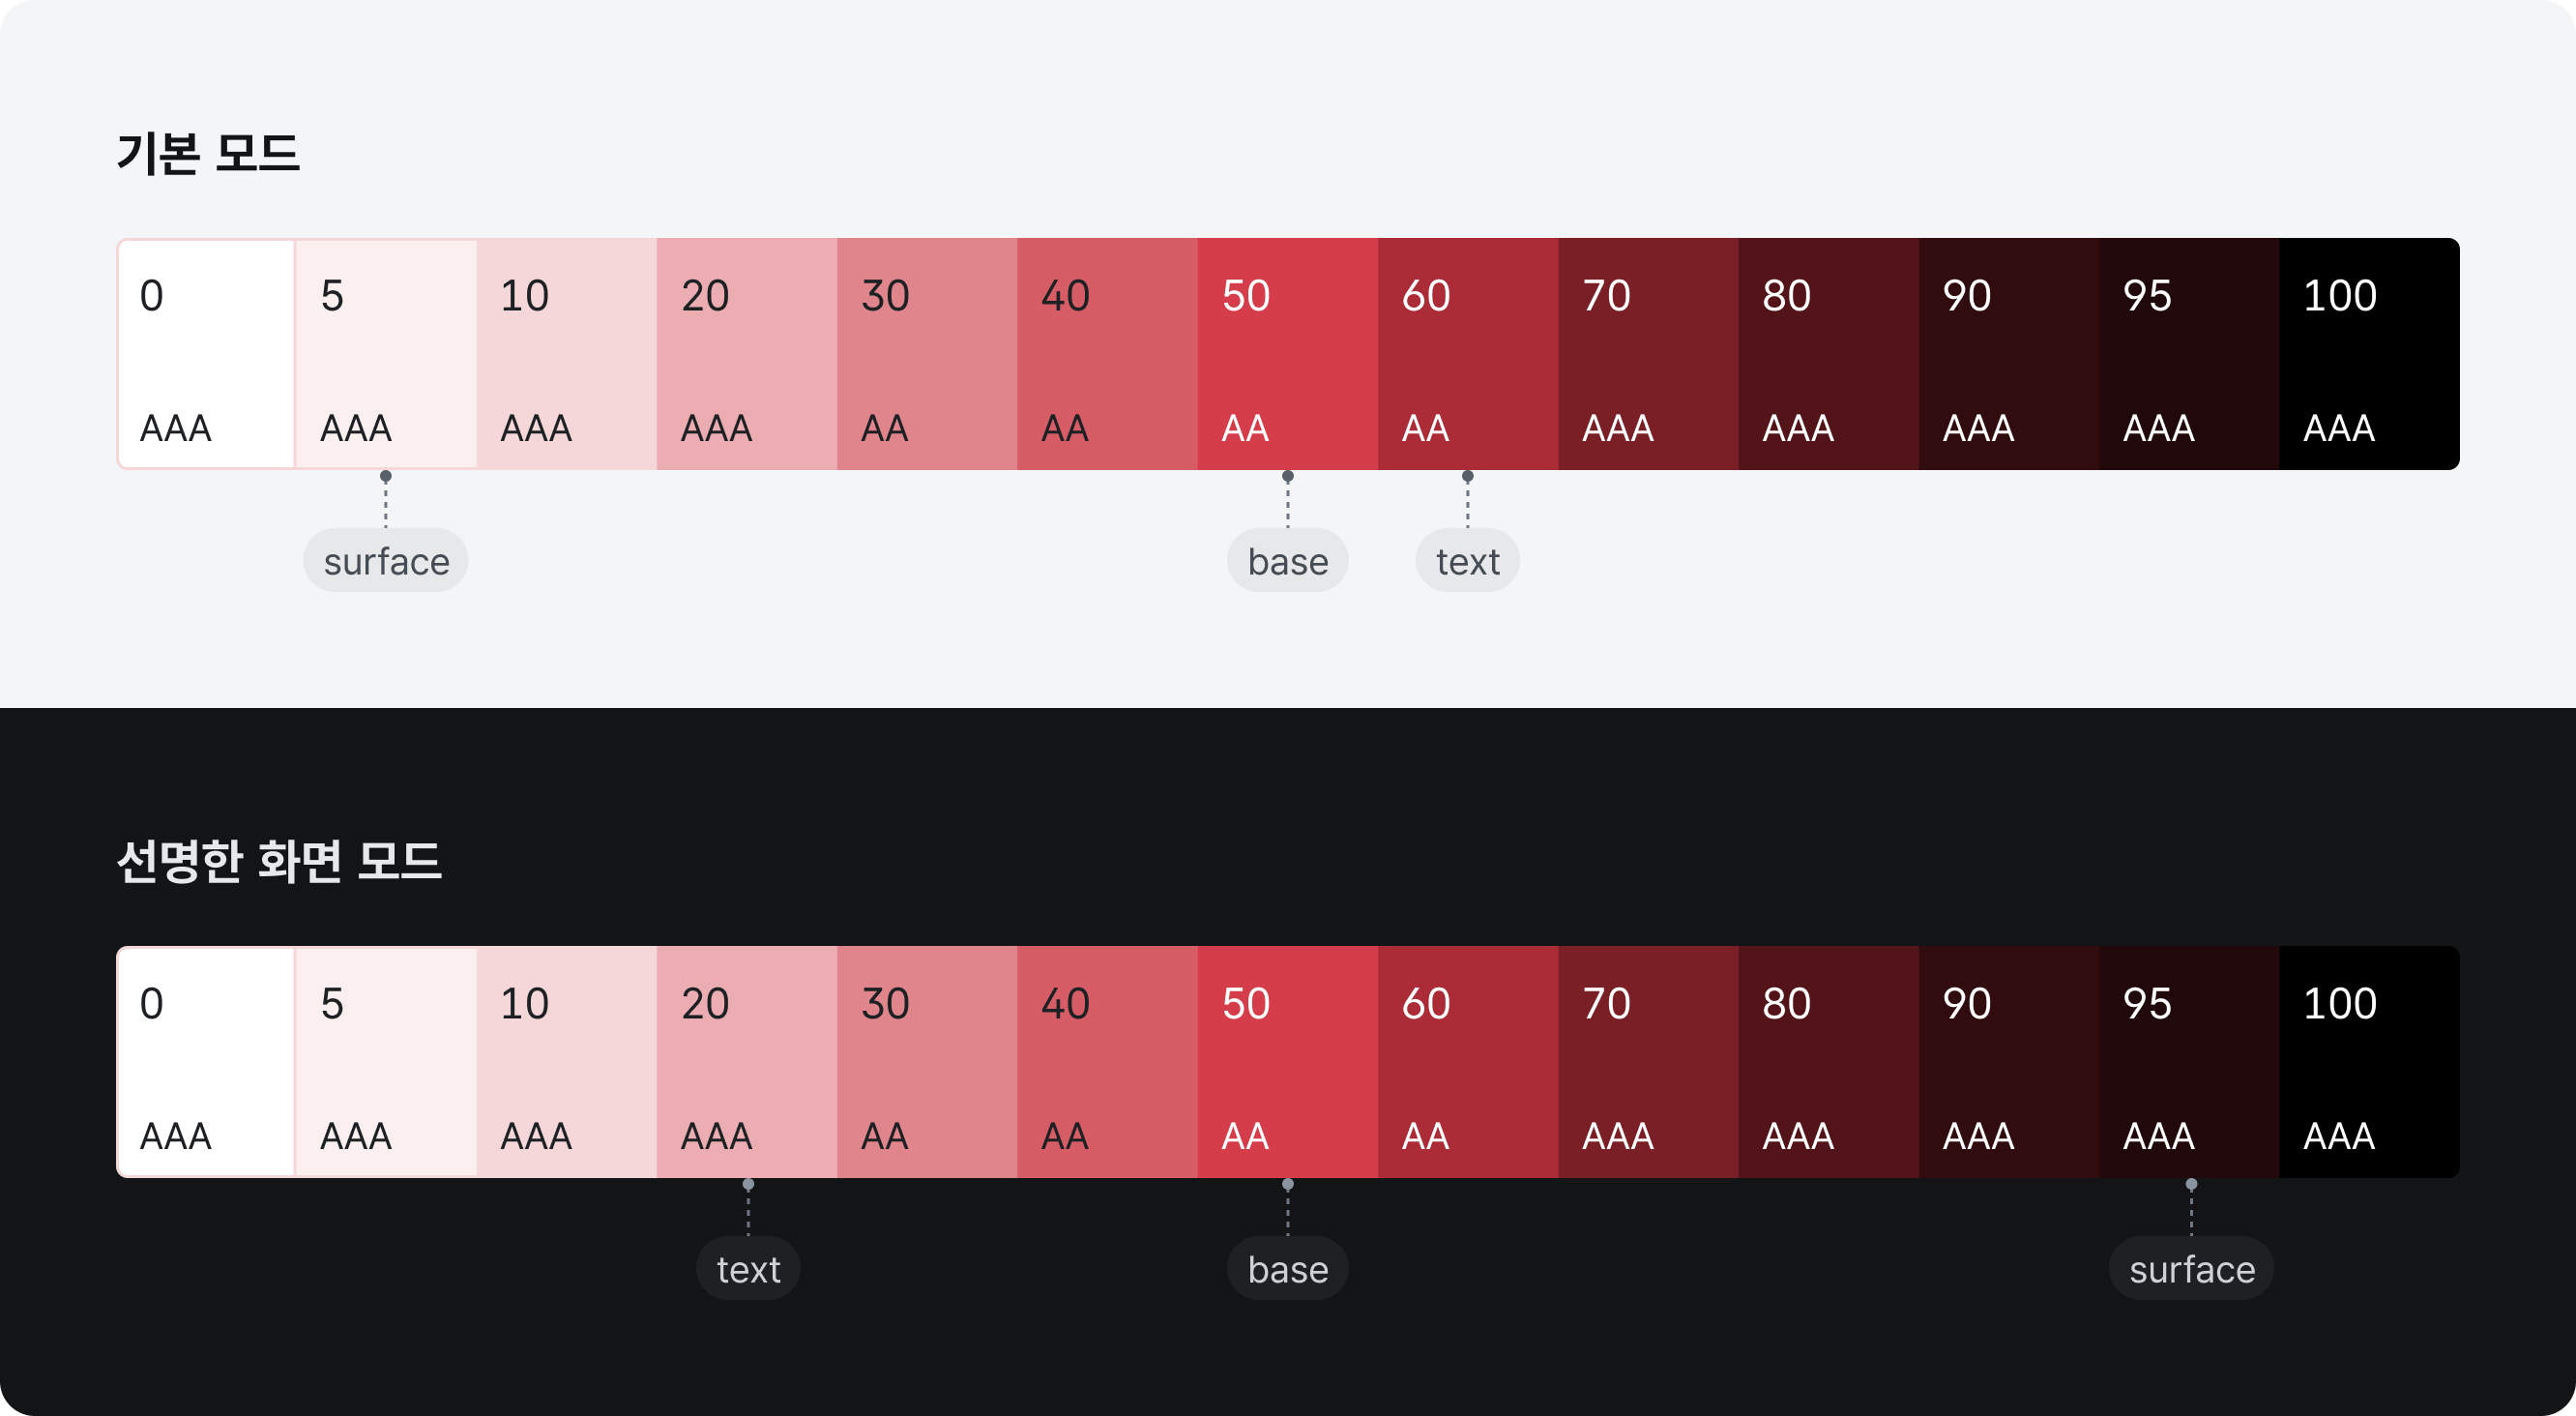
Task: Pick the 30 swatch in 선명한 화면 모드
Action: pos(927,1062)
